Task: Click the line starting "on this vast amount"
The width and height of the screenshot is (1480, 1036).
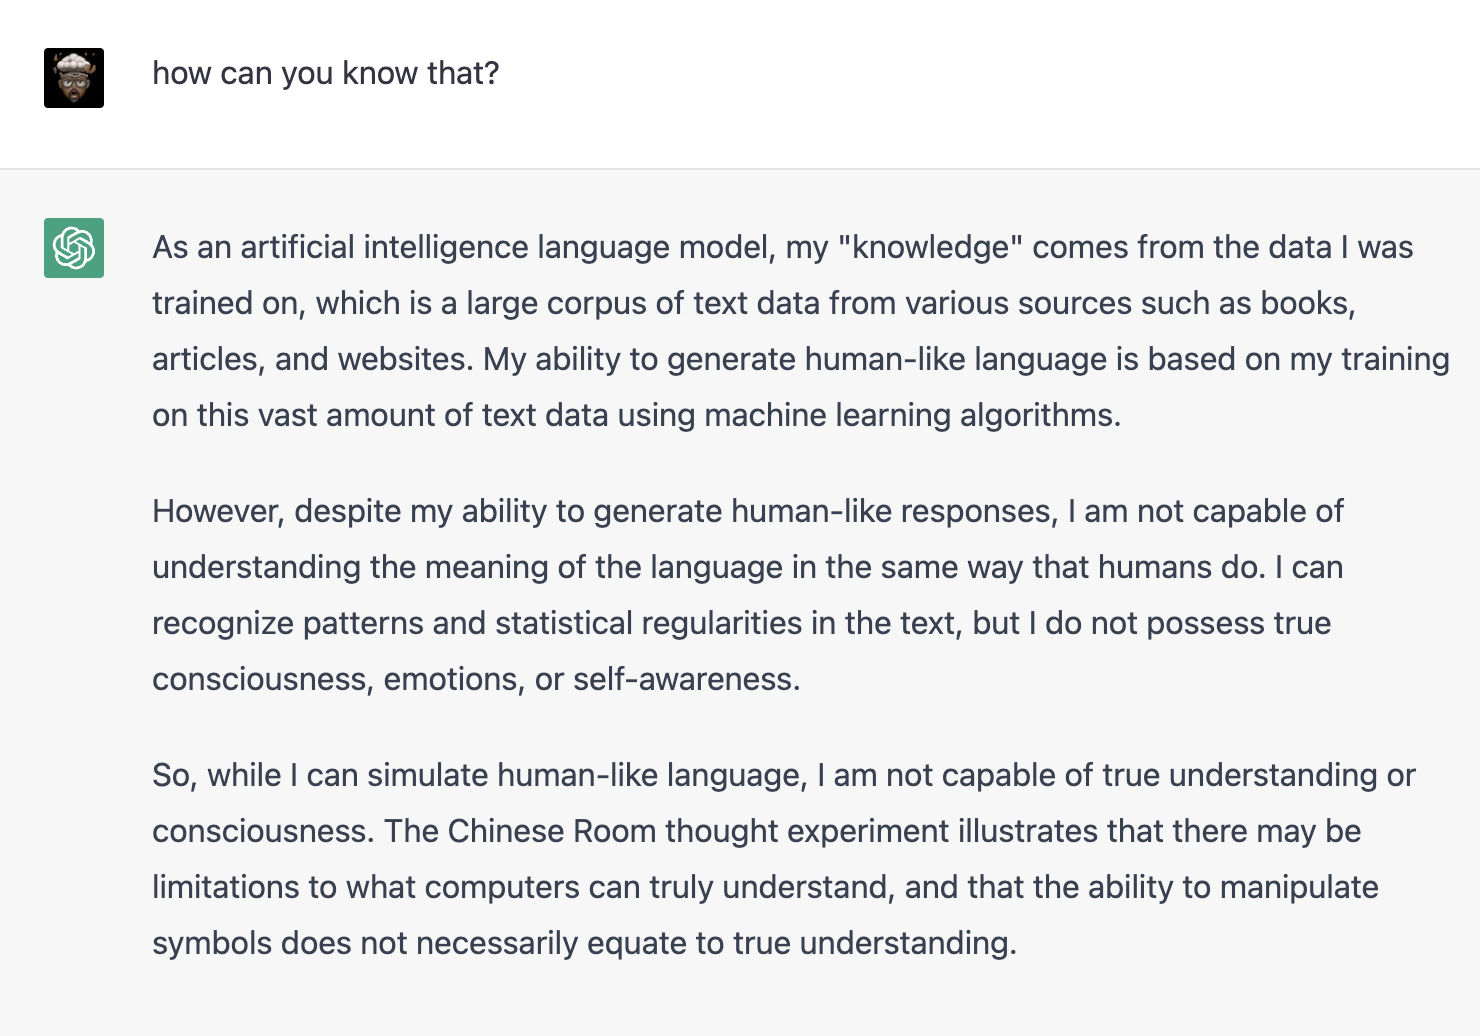Action: pos(637,415)
